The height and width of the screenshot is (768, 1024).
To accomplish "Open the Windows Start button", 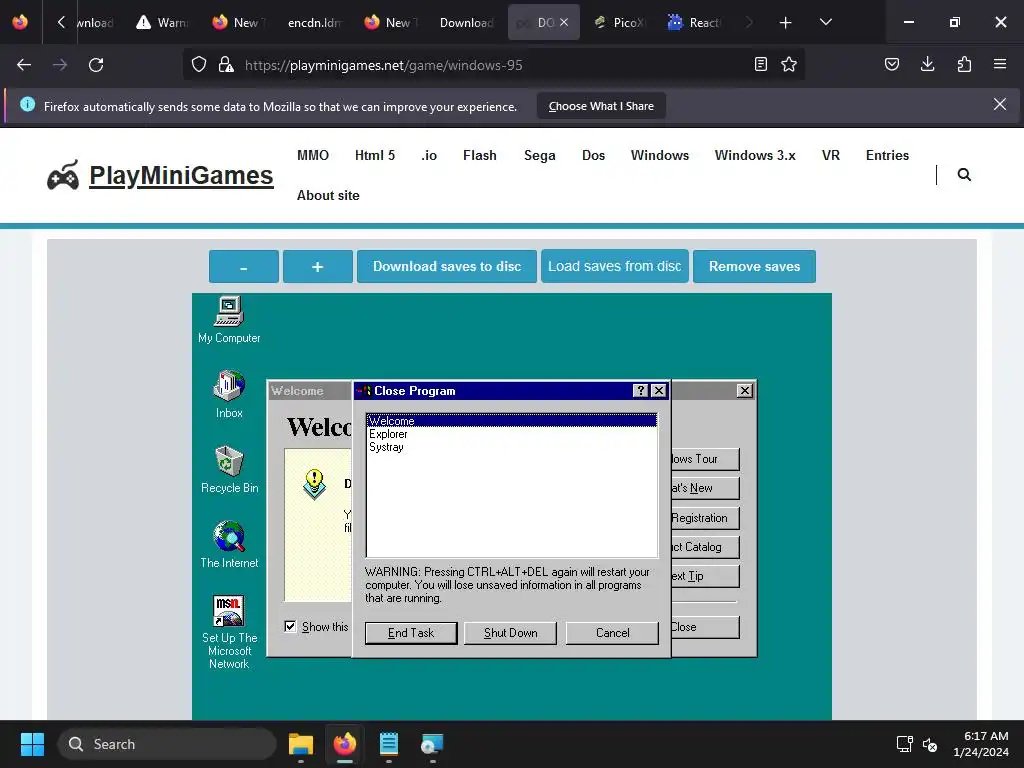I will pos(32,744).
